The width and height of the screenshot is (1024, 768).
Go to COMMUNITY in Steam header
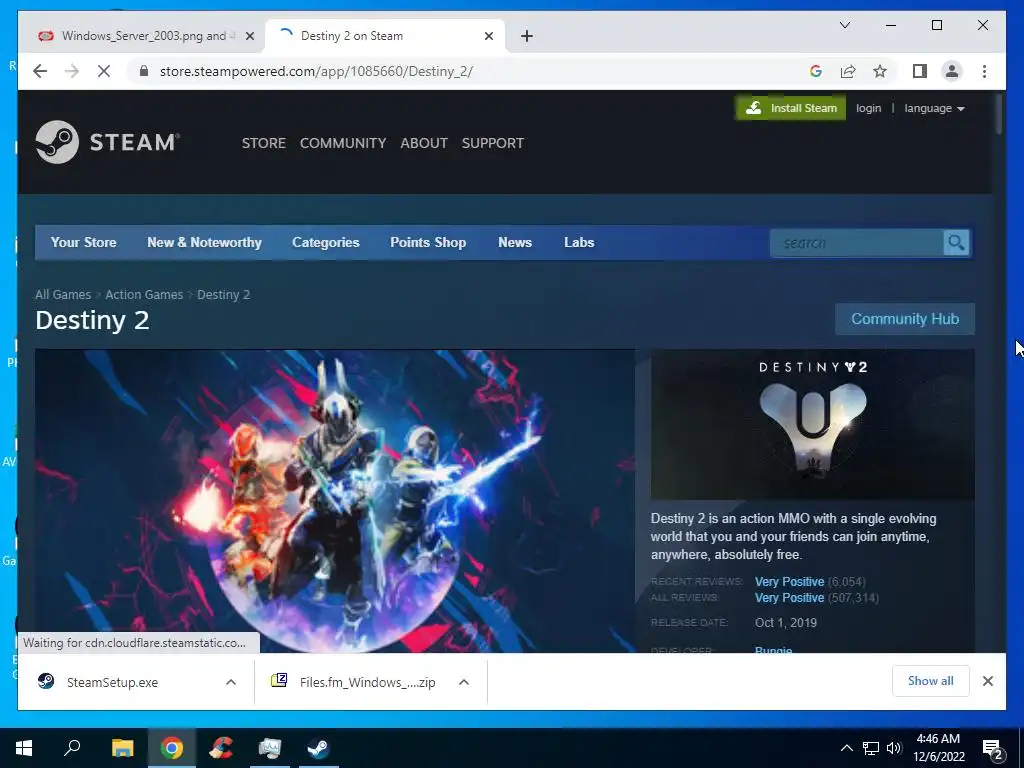click(343, 143)
